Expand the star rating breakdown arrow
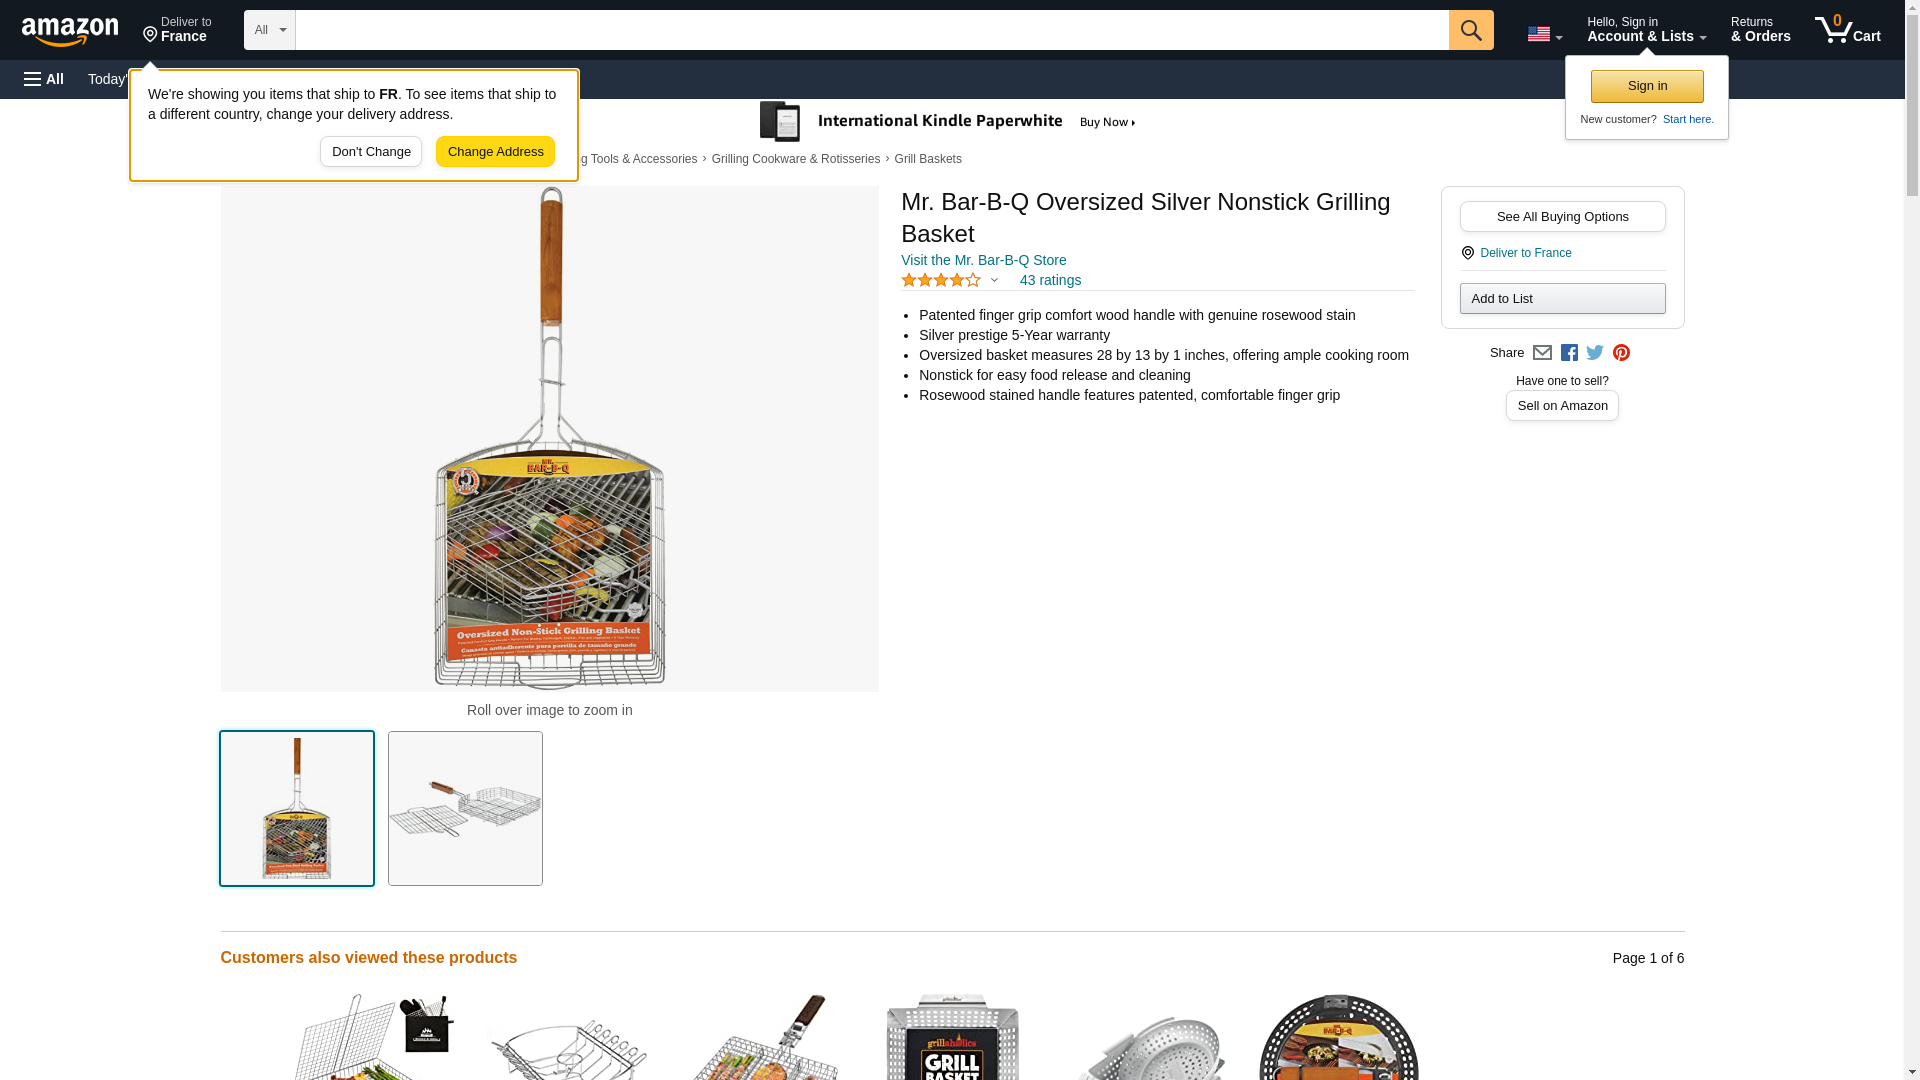The image size is (1920, 1080). coord(994,281)
